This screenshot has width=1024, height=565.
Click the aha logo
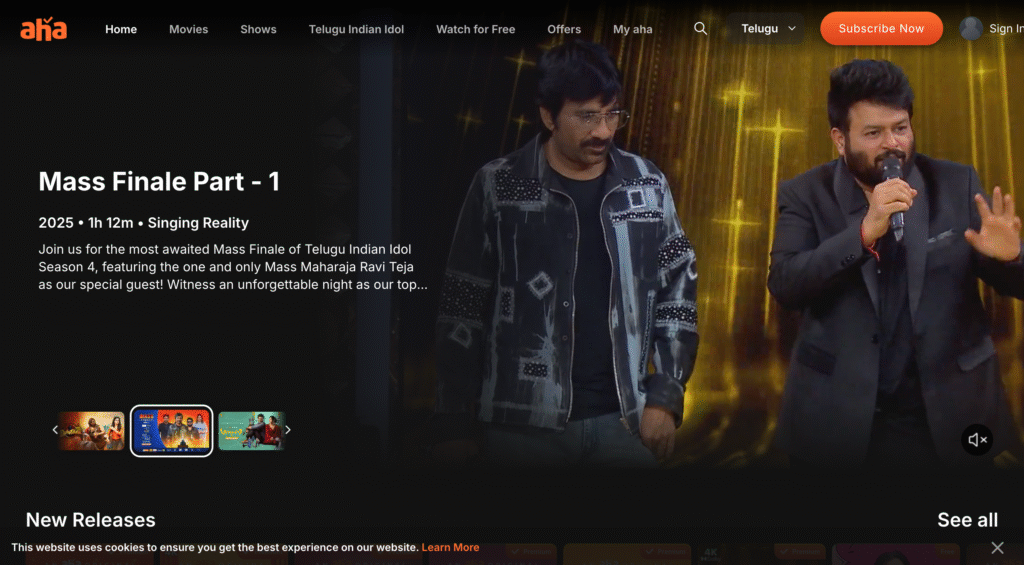44,29
